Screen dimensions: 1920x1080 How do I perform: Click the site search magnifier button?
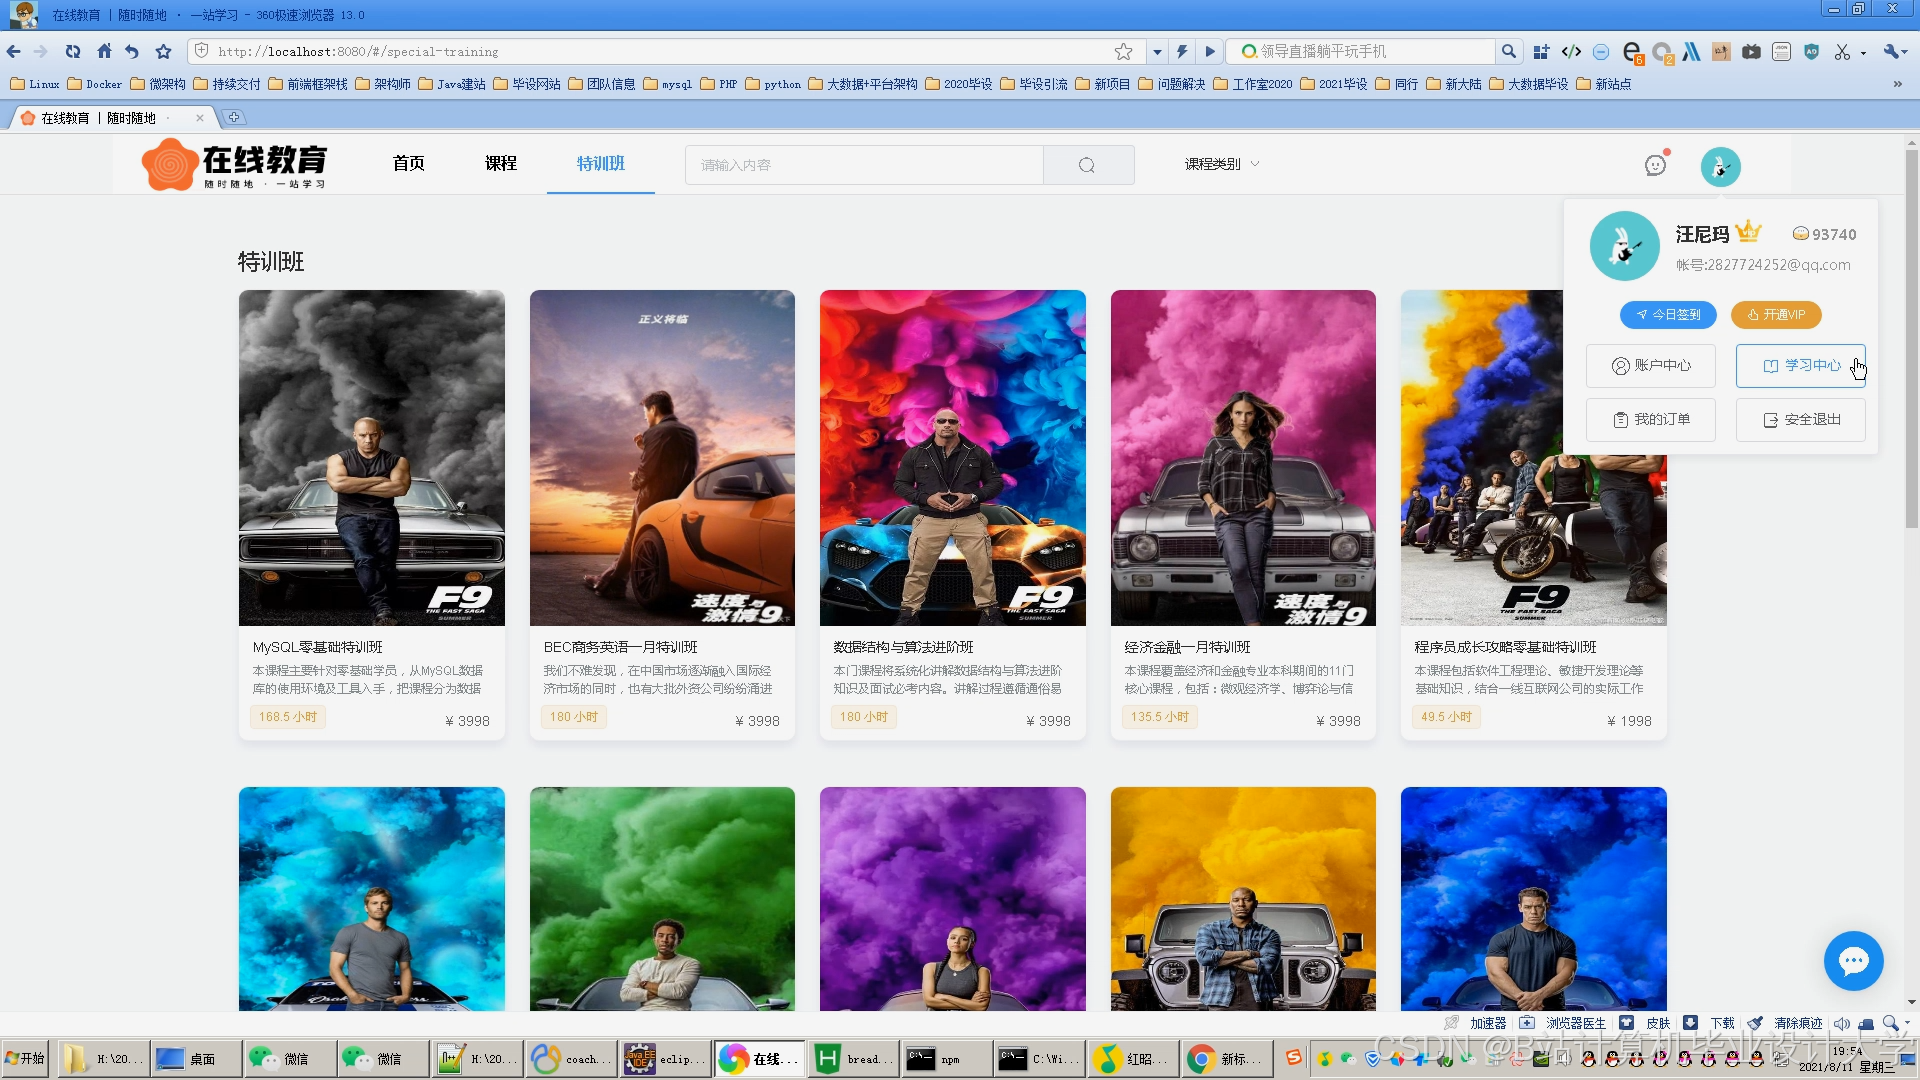(x=1088, y=165)
